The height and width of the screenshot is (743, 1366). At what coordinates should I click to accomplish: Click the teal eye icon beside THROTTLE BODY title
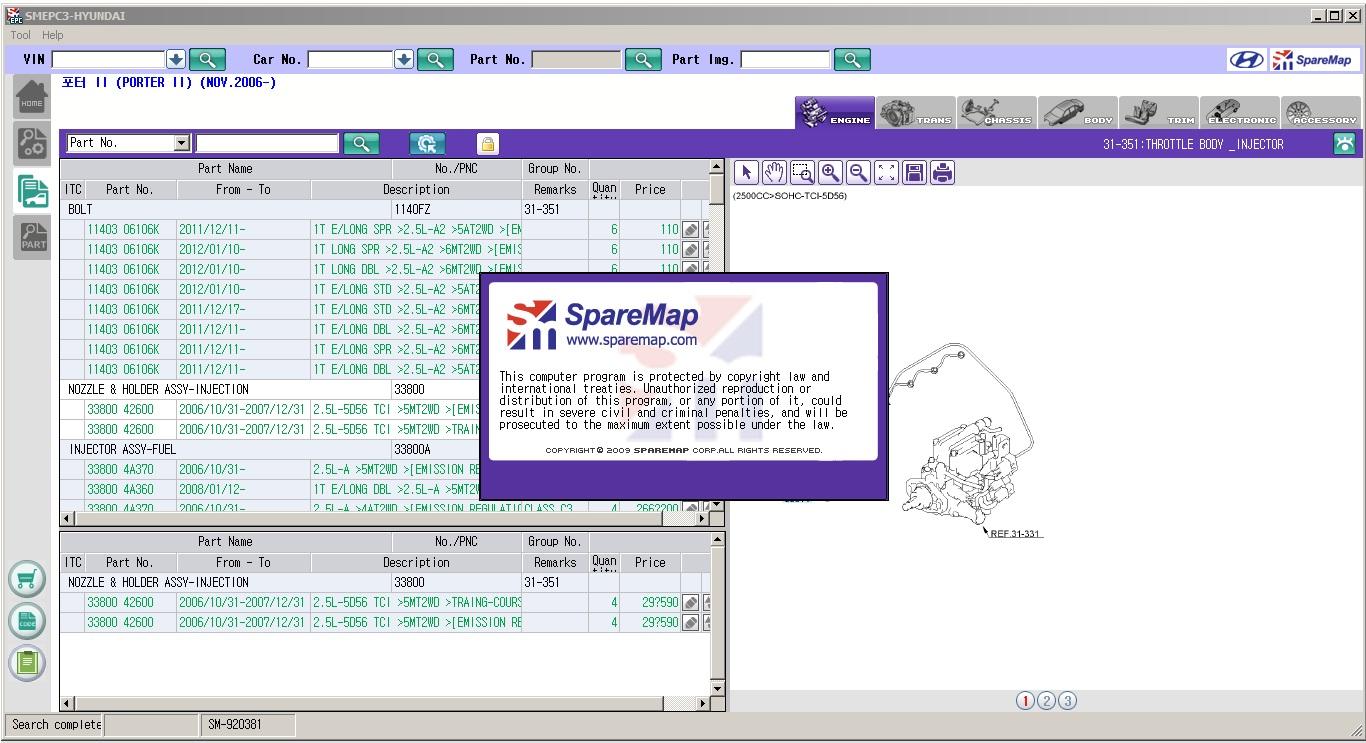(1344, 144)
